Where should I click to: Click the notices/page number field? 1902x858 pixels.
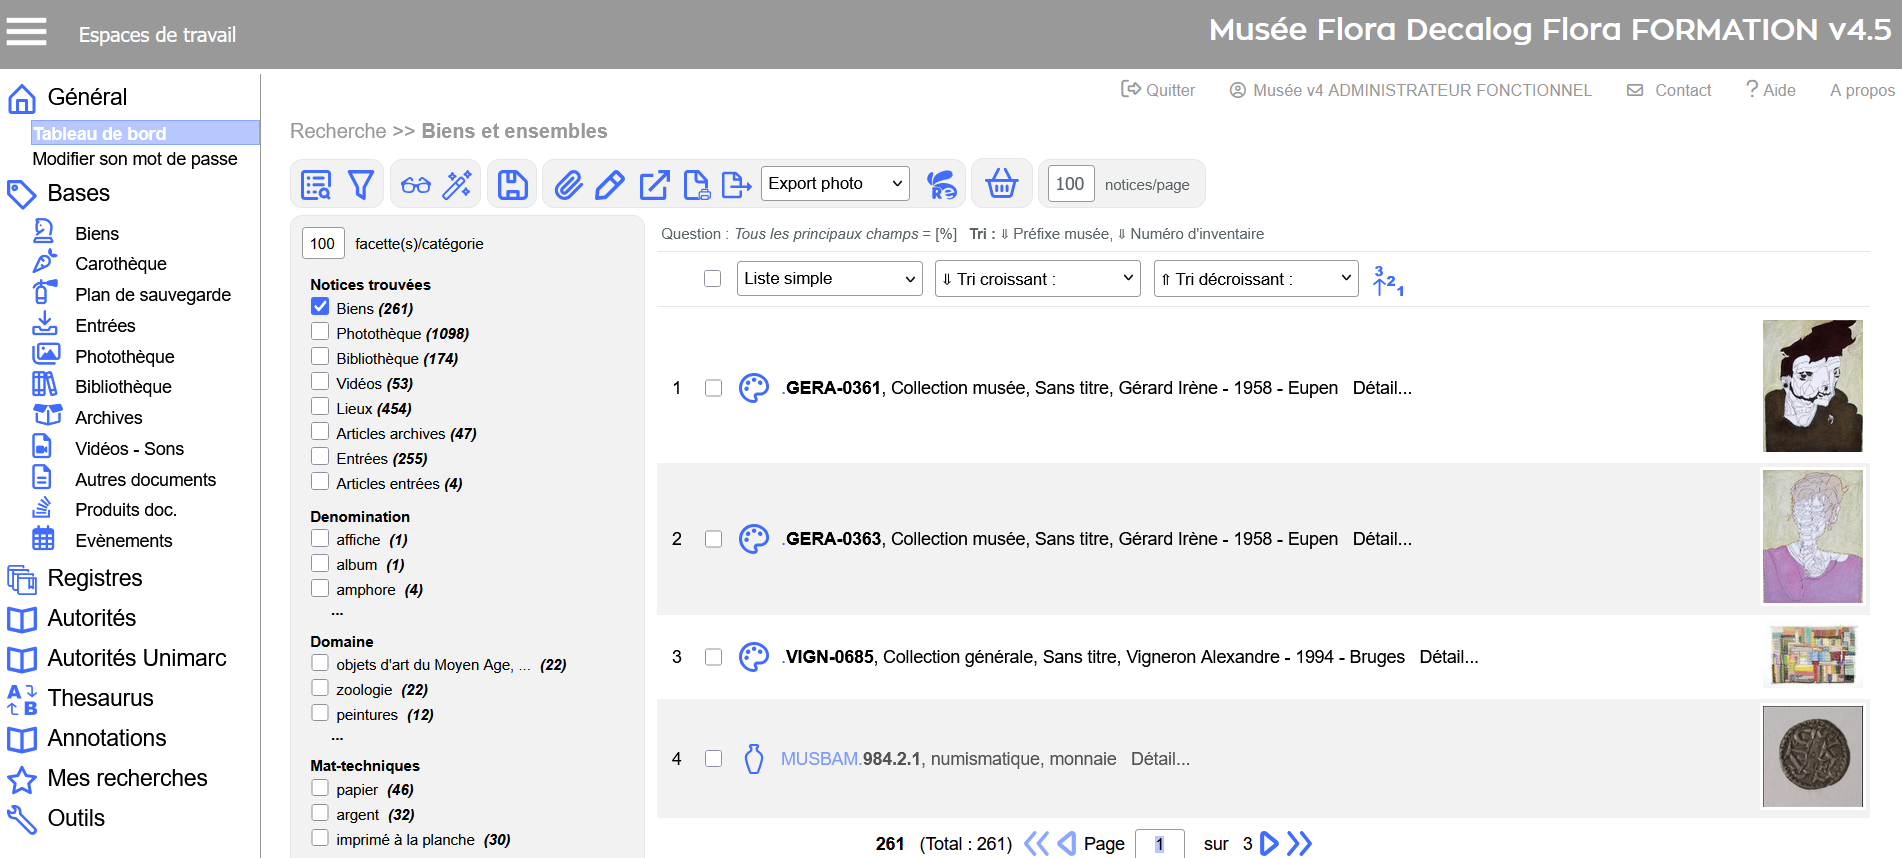[x=1070, y=184]
